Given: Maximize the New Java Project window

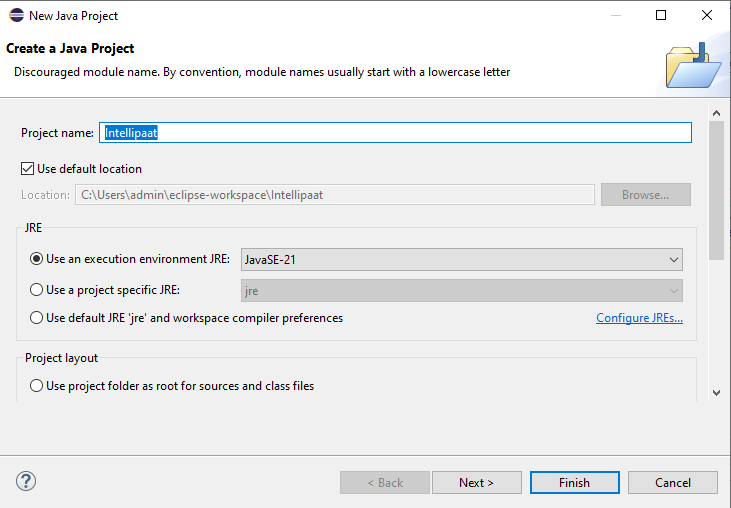Looking at the screenshot, I should click(661, 15).
